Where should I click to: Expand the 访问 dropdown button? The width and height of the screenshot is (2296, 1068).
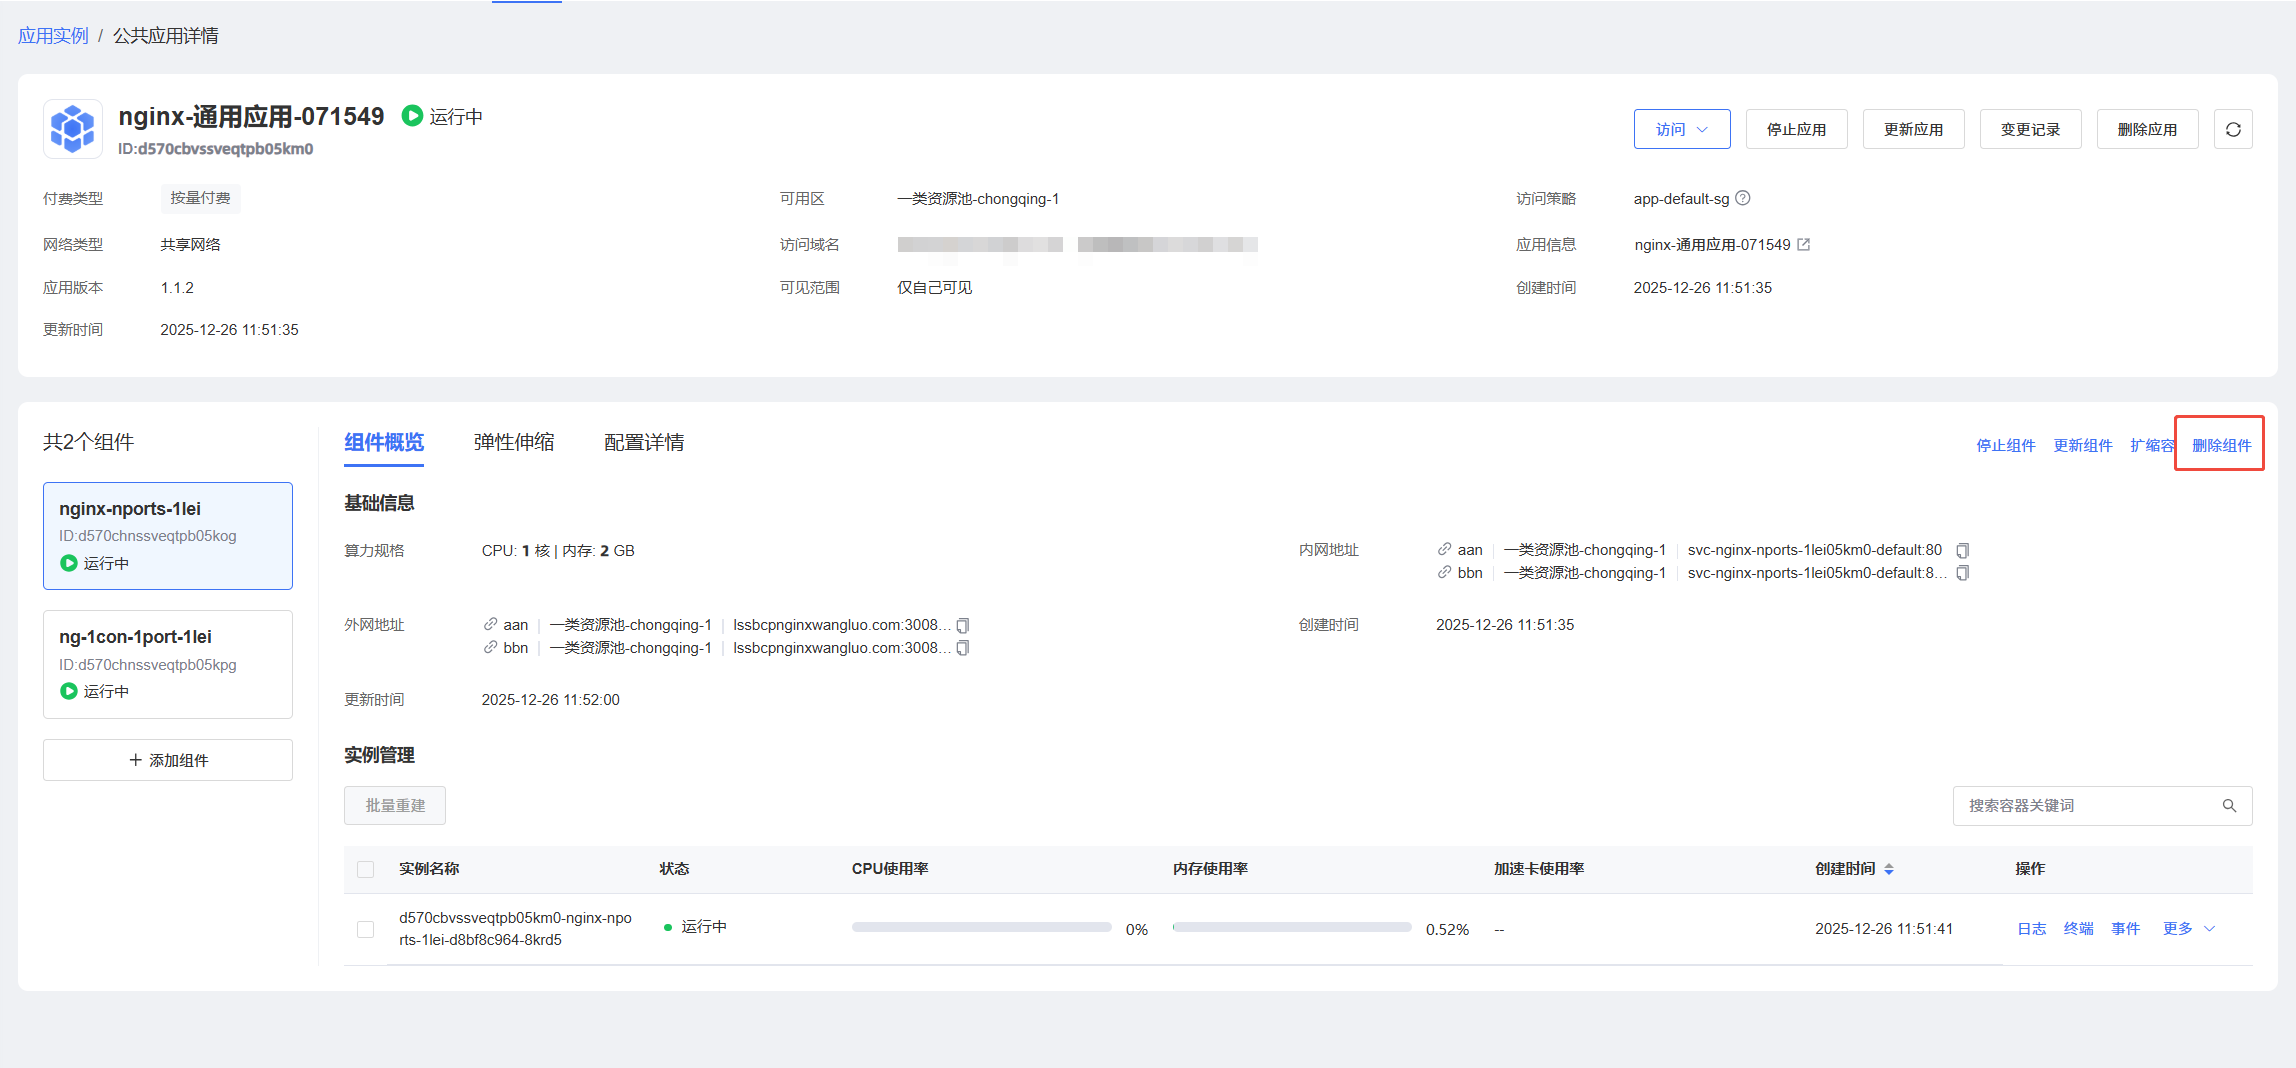click(1681, 130)
